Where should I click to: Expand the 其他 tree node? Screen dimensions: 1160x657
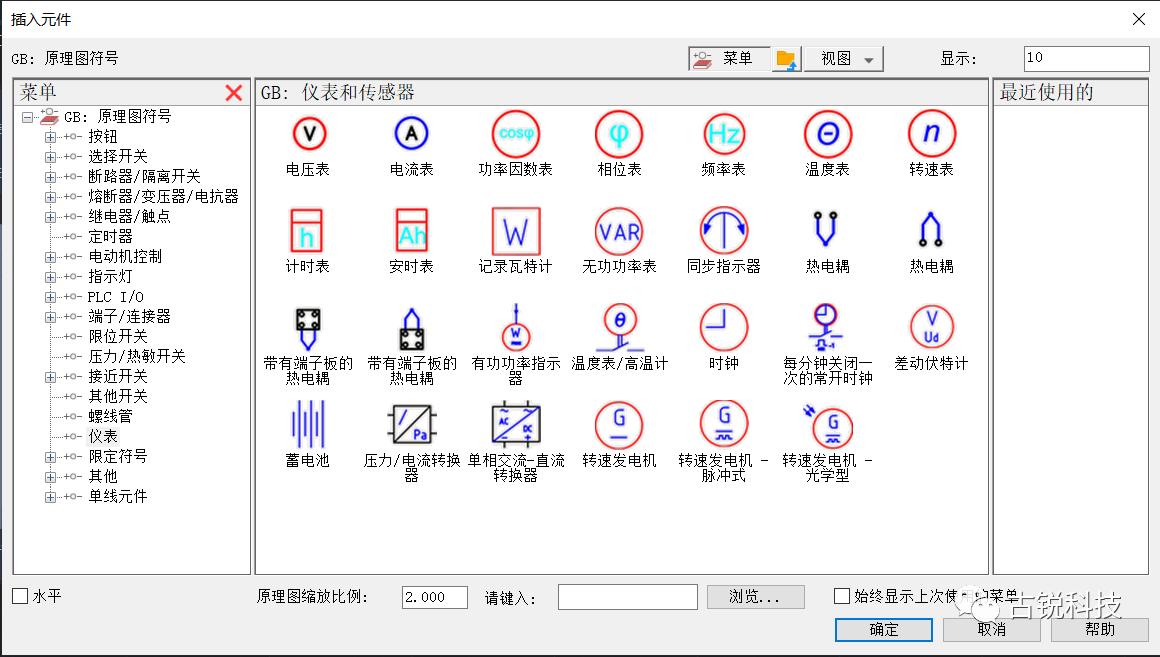coord(50,476)
